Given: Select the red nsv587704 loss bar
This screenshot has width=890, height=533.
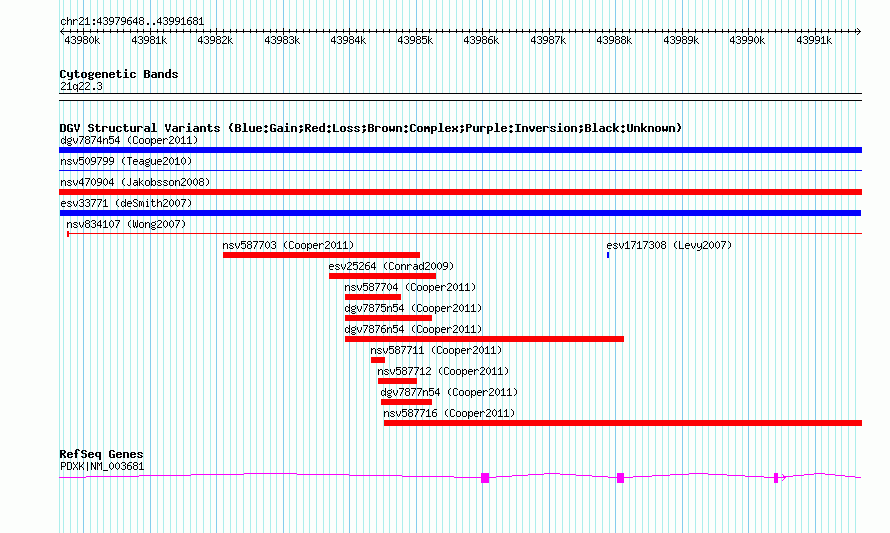Looking at the screenshot, I should tap(373, 297).
